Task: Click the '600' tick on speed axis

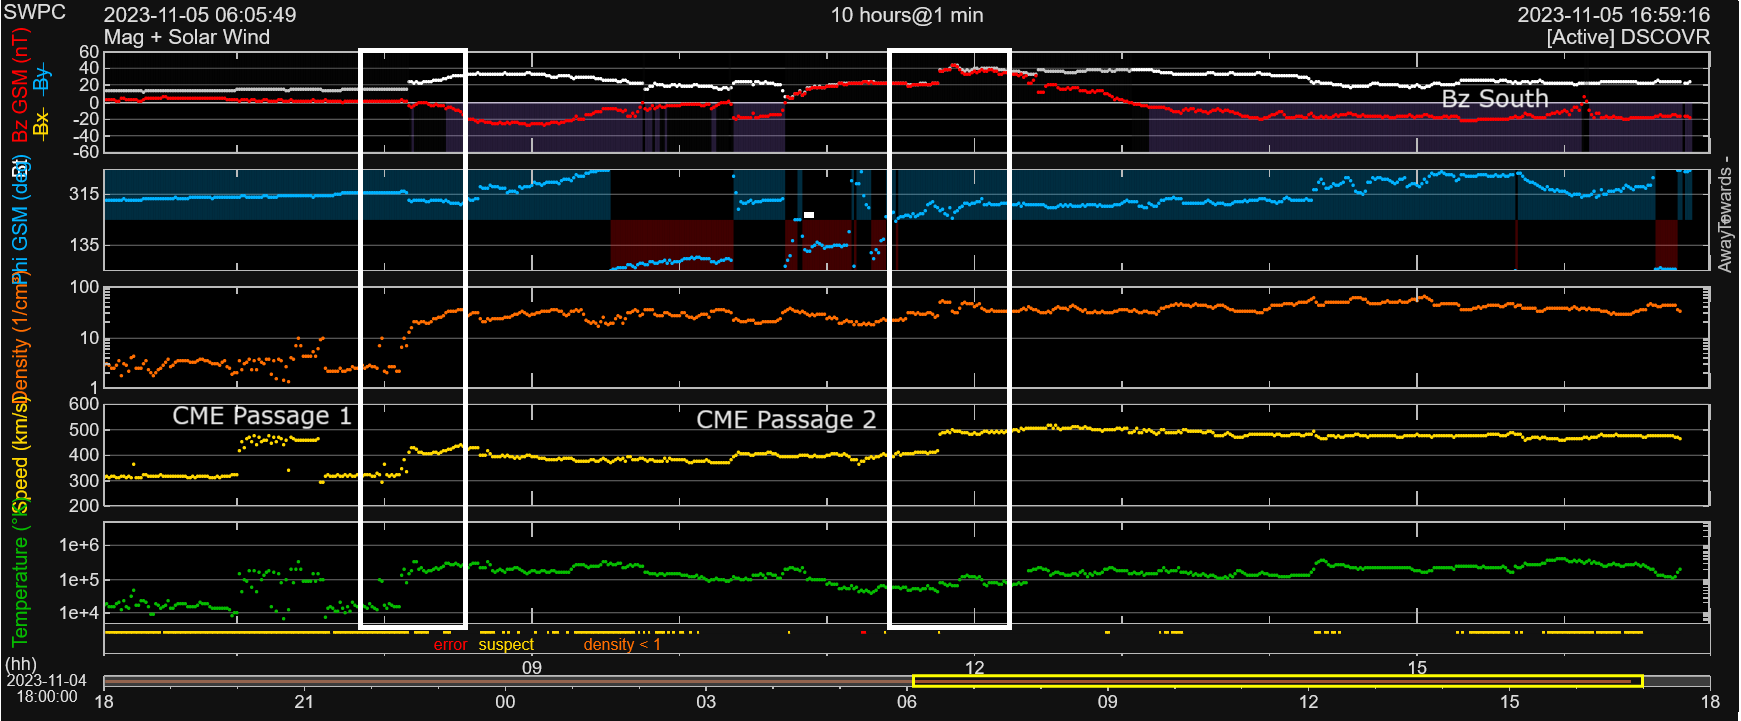Action: point(84,404)
